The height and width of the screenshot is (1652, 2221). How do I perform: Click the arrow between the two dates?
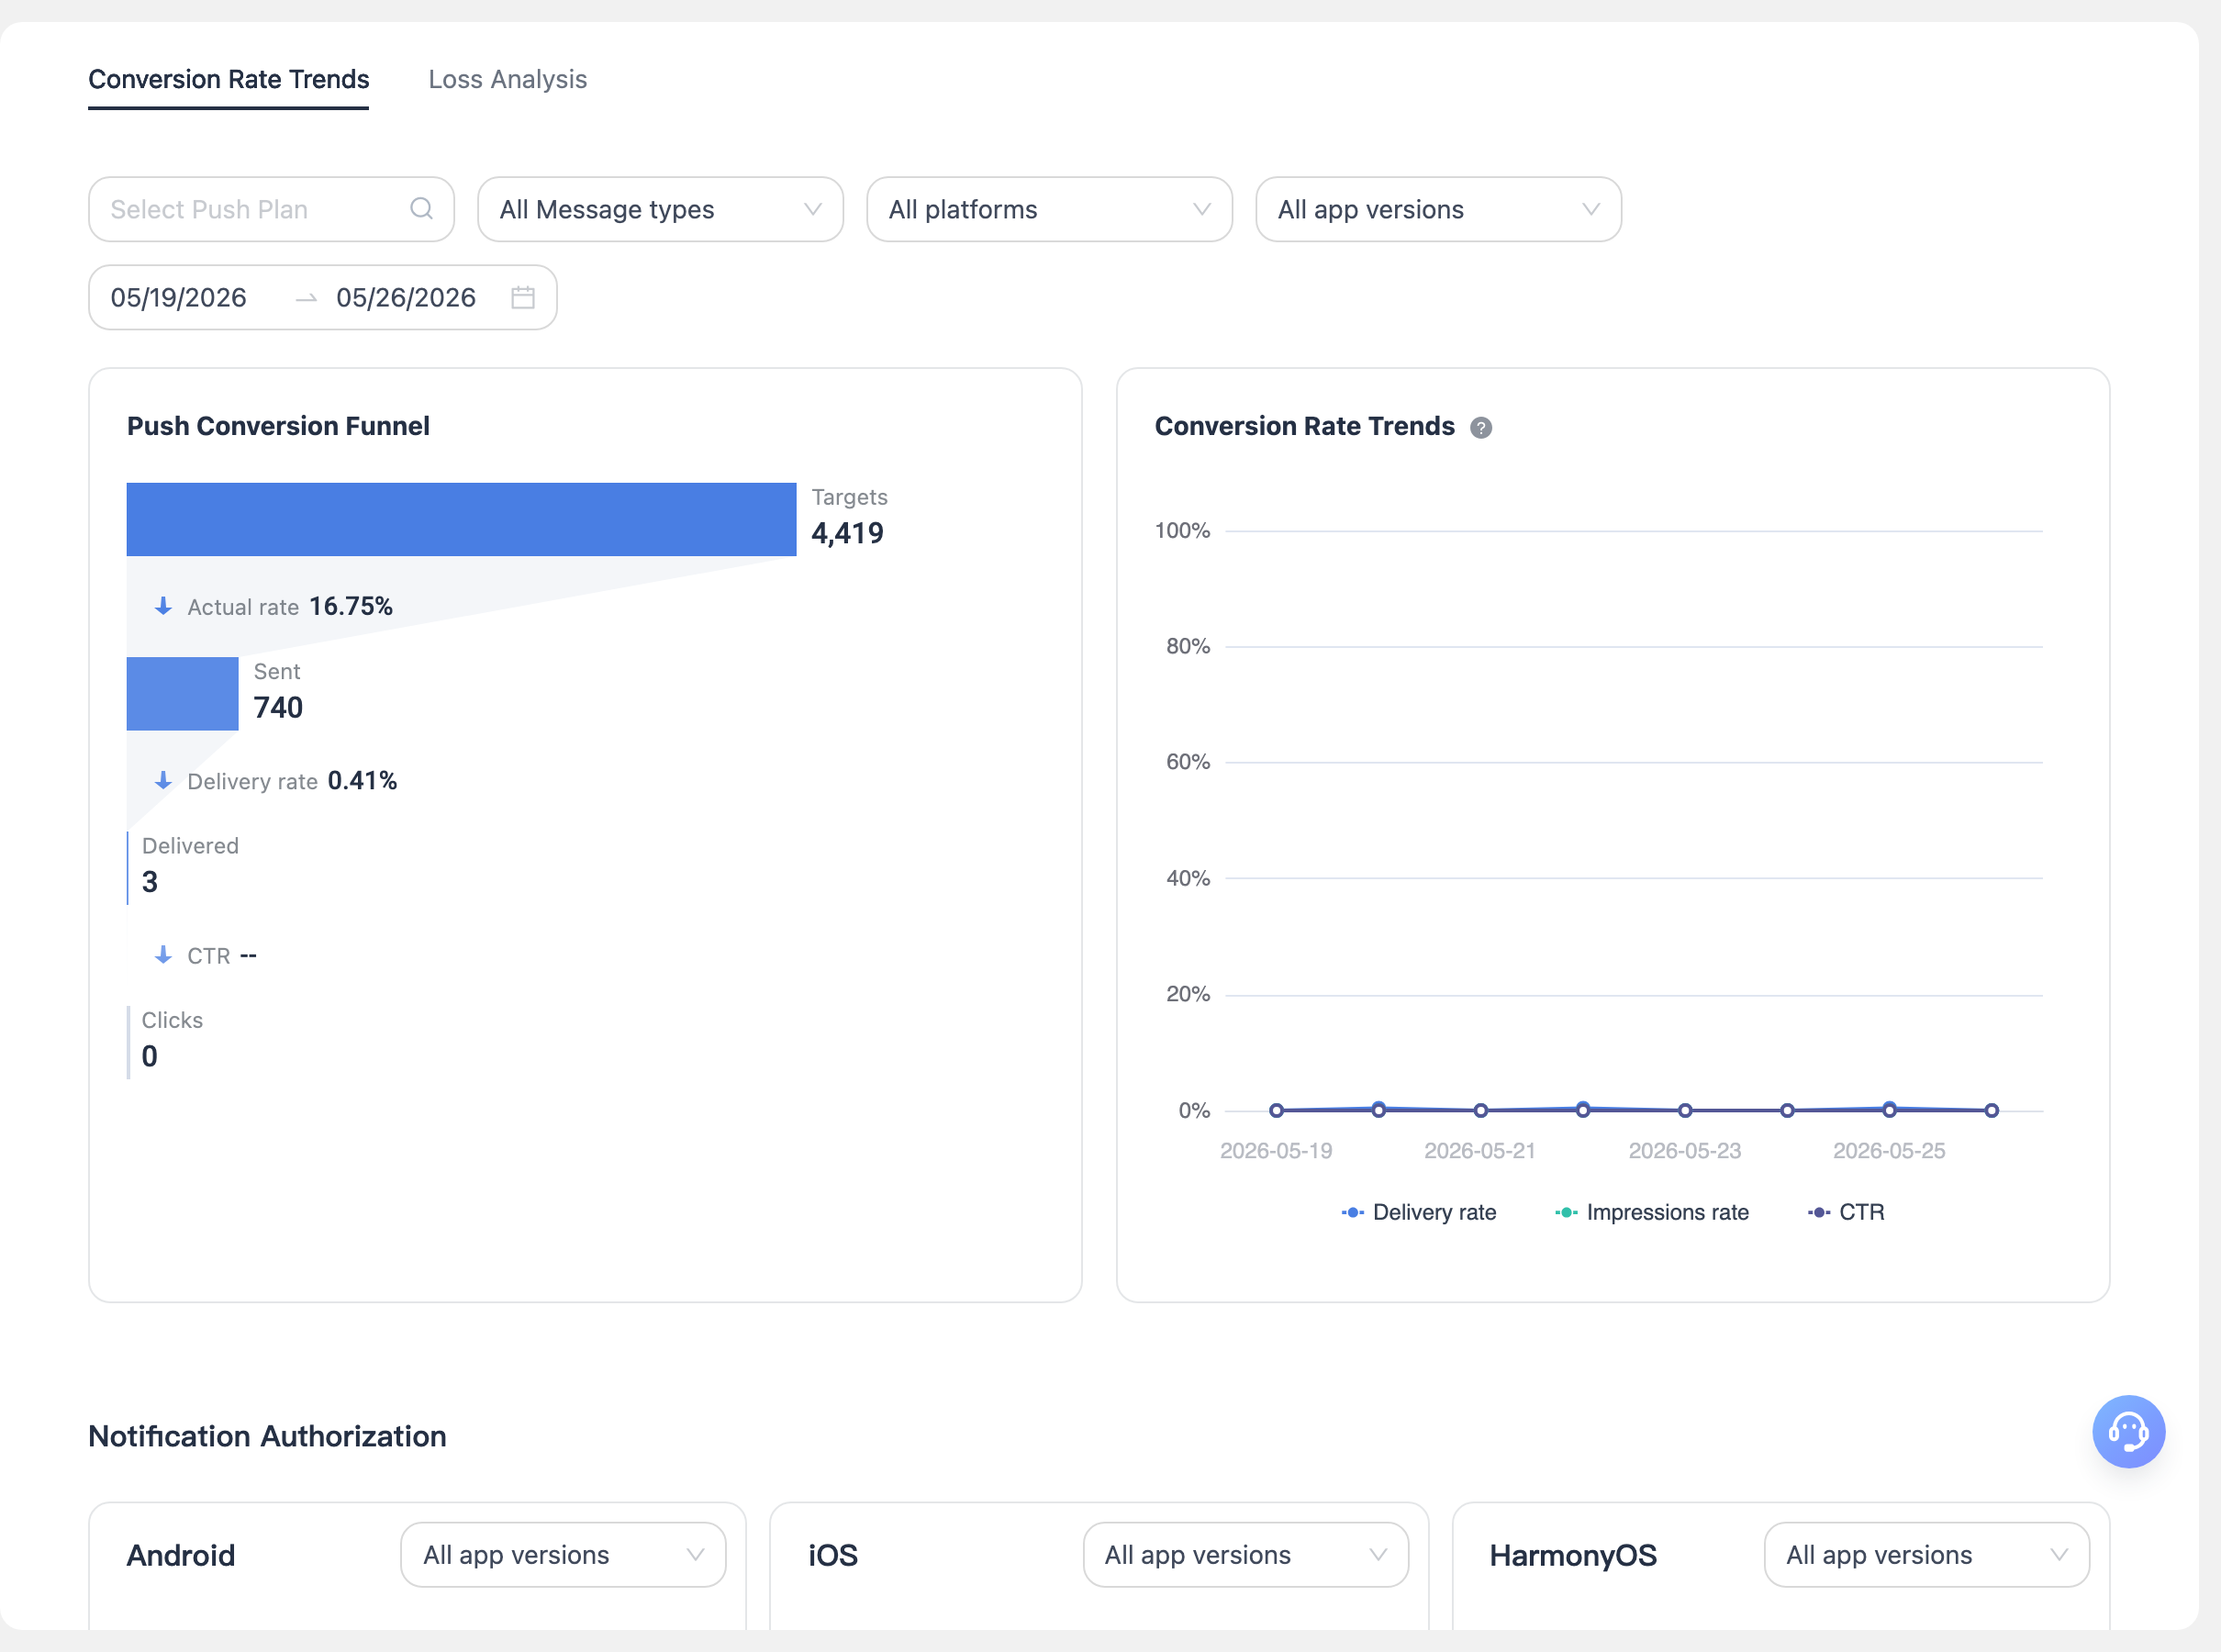point(306,298)
